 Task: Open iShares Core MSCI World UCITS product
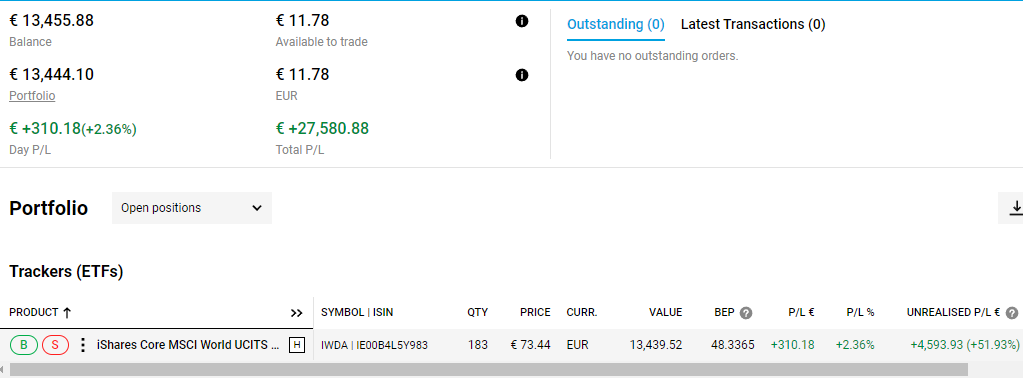pyautogui.click(x=188, y=345)
